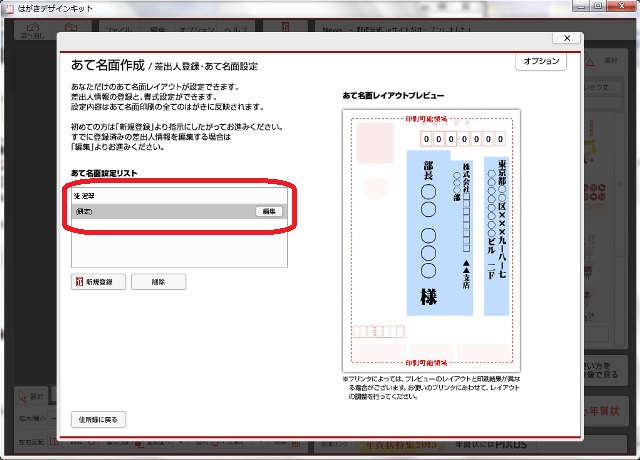Image resolution: width=640 pixels, height=460 pixels.
Task: Click the はがきデザインキット title bar icon
Action: coord(9,8)
